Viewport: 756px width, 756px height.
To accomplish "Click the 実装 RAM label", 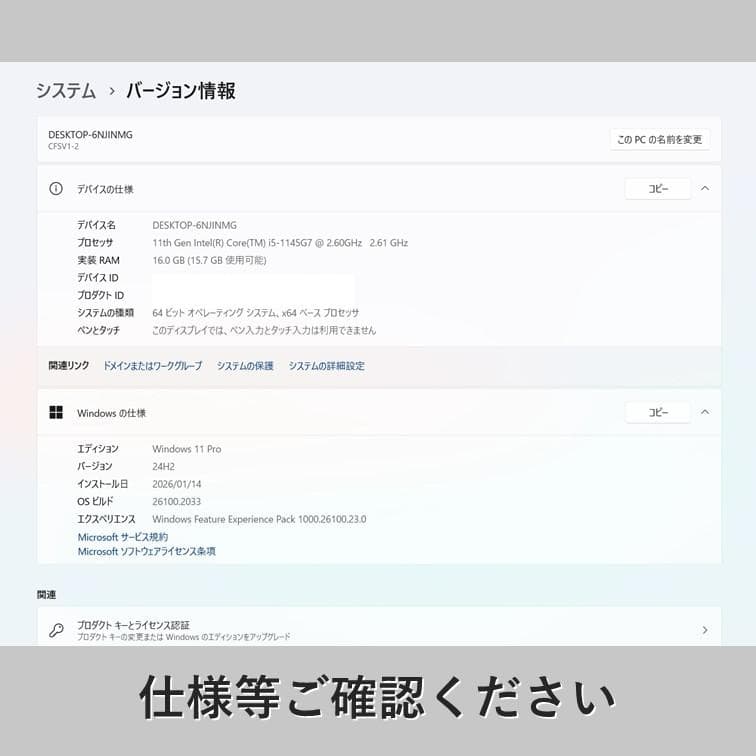I will (98, 260).
